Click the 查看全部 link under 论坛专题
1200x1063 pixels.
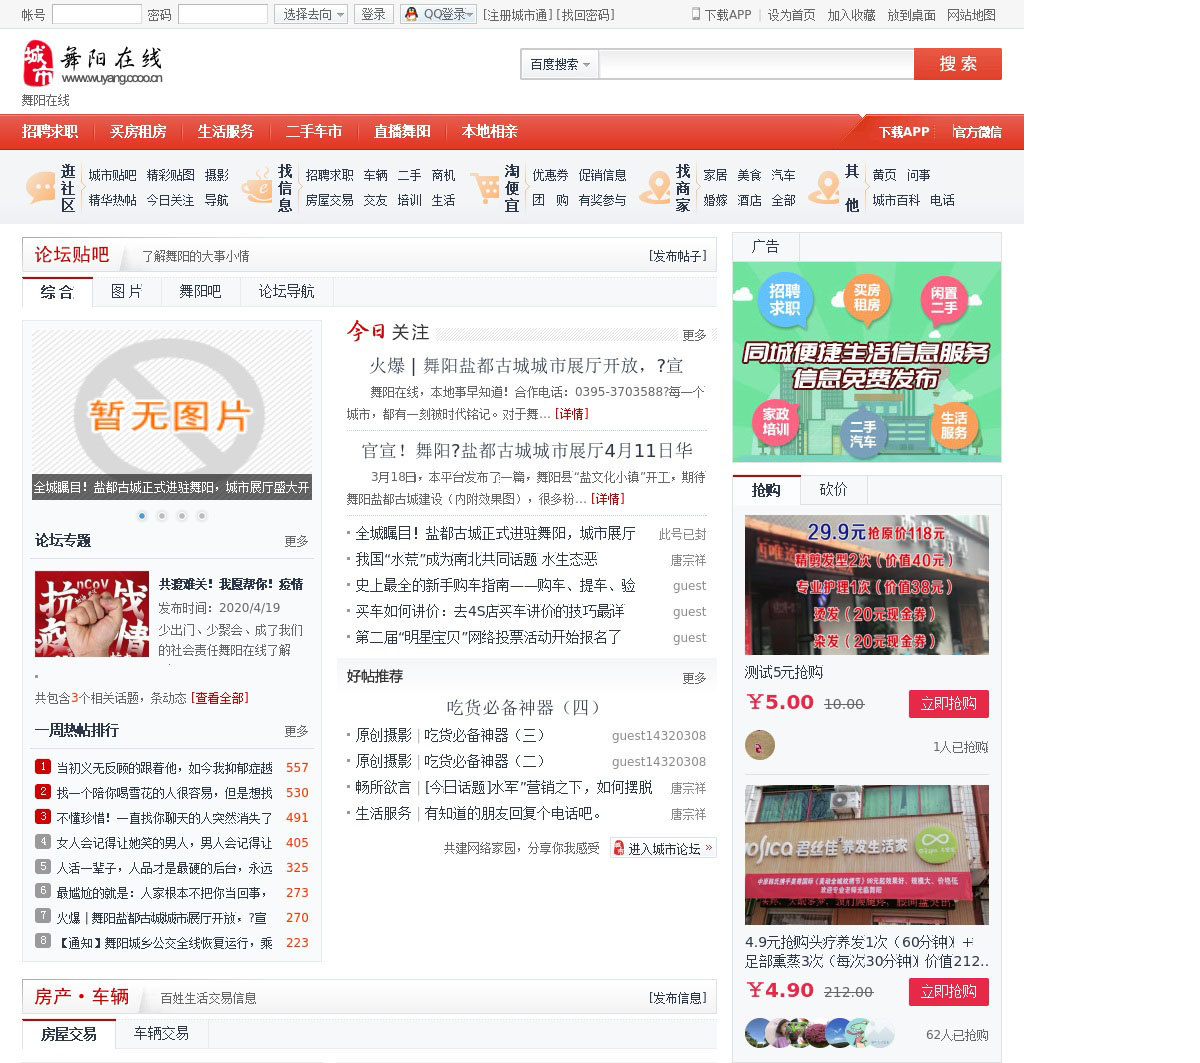(220, 698)
